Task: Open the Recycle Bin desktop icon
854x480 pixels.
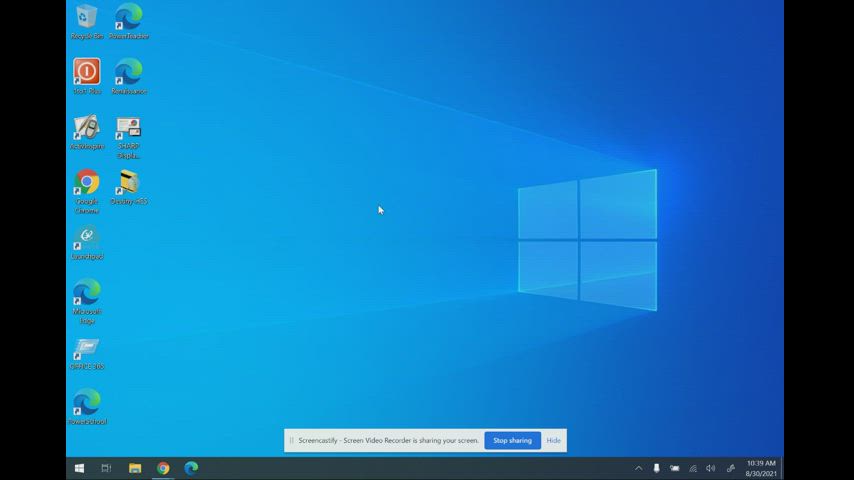Action: coord(87,22)
